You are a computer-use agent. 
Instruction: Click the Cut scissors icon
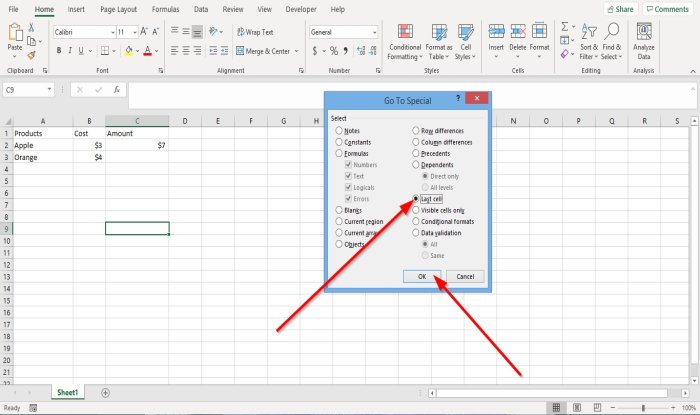31,28
